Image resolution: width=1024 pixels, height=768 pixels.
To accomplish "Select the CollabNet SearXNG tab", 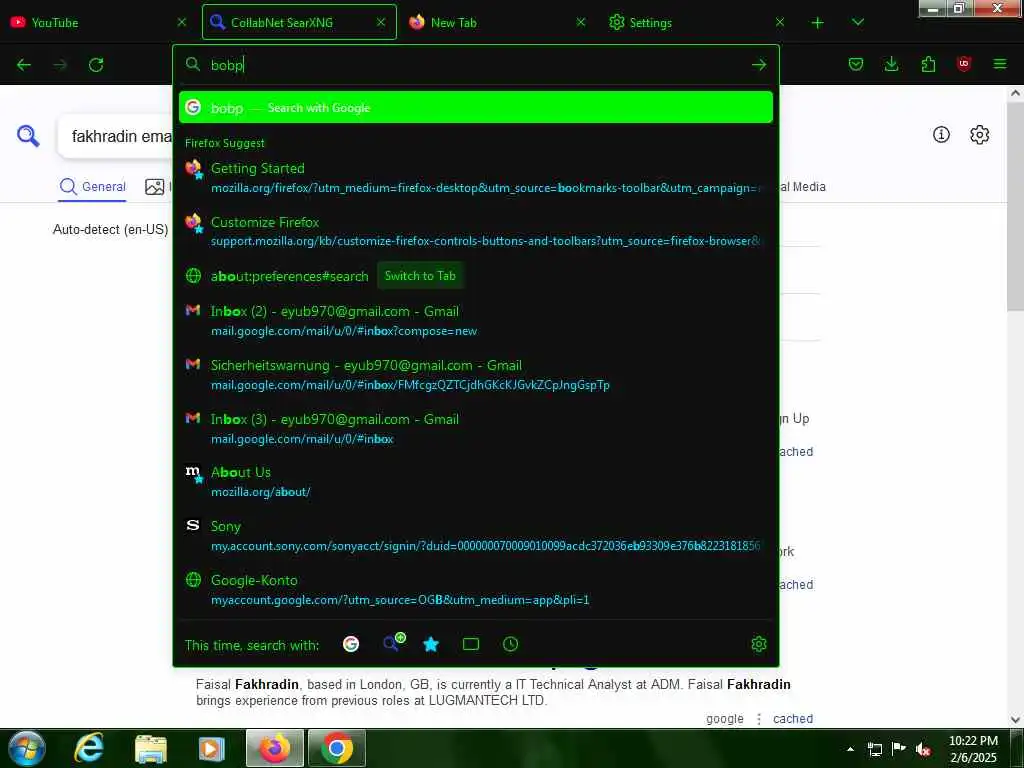I will pos(299,22).
